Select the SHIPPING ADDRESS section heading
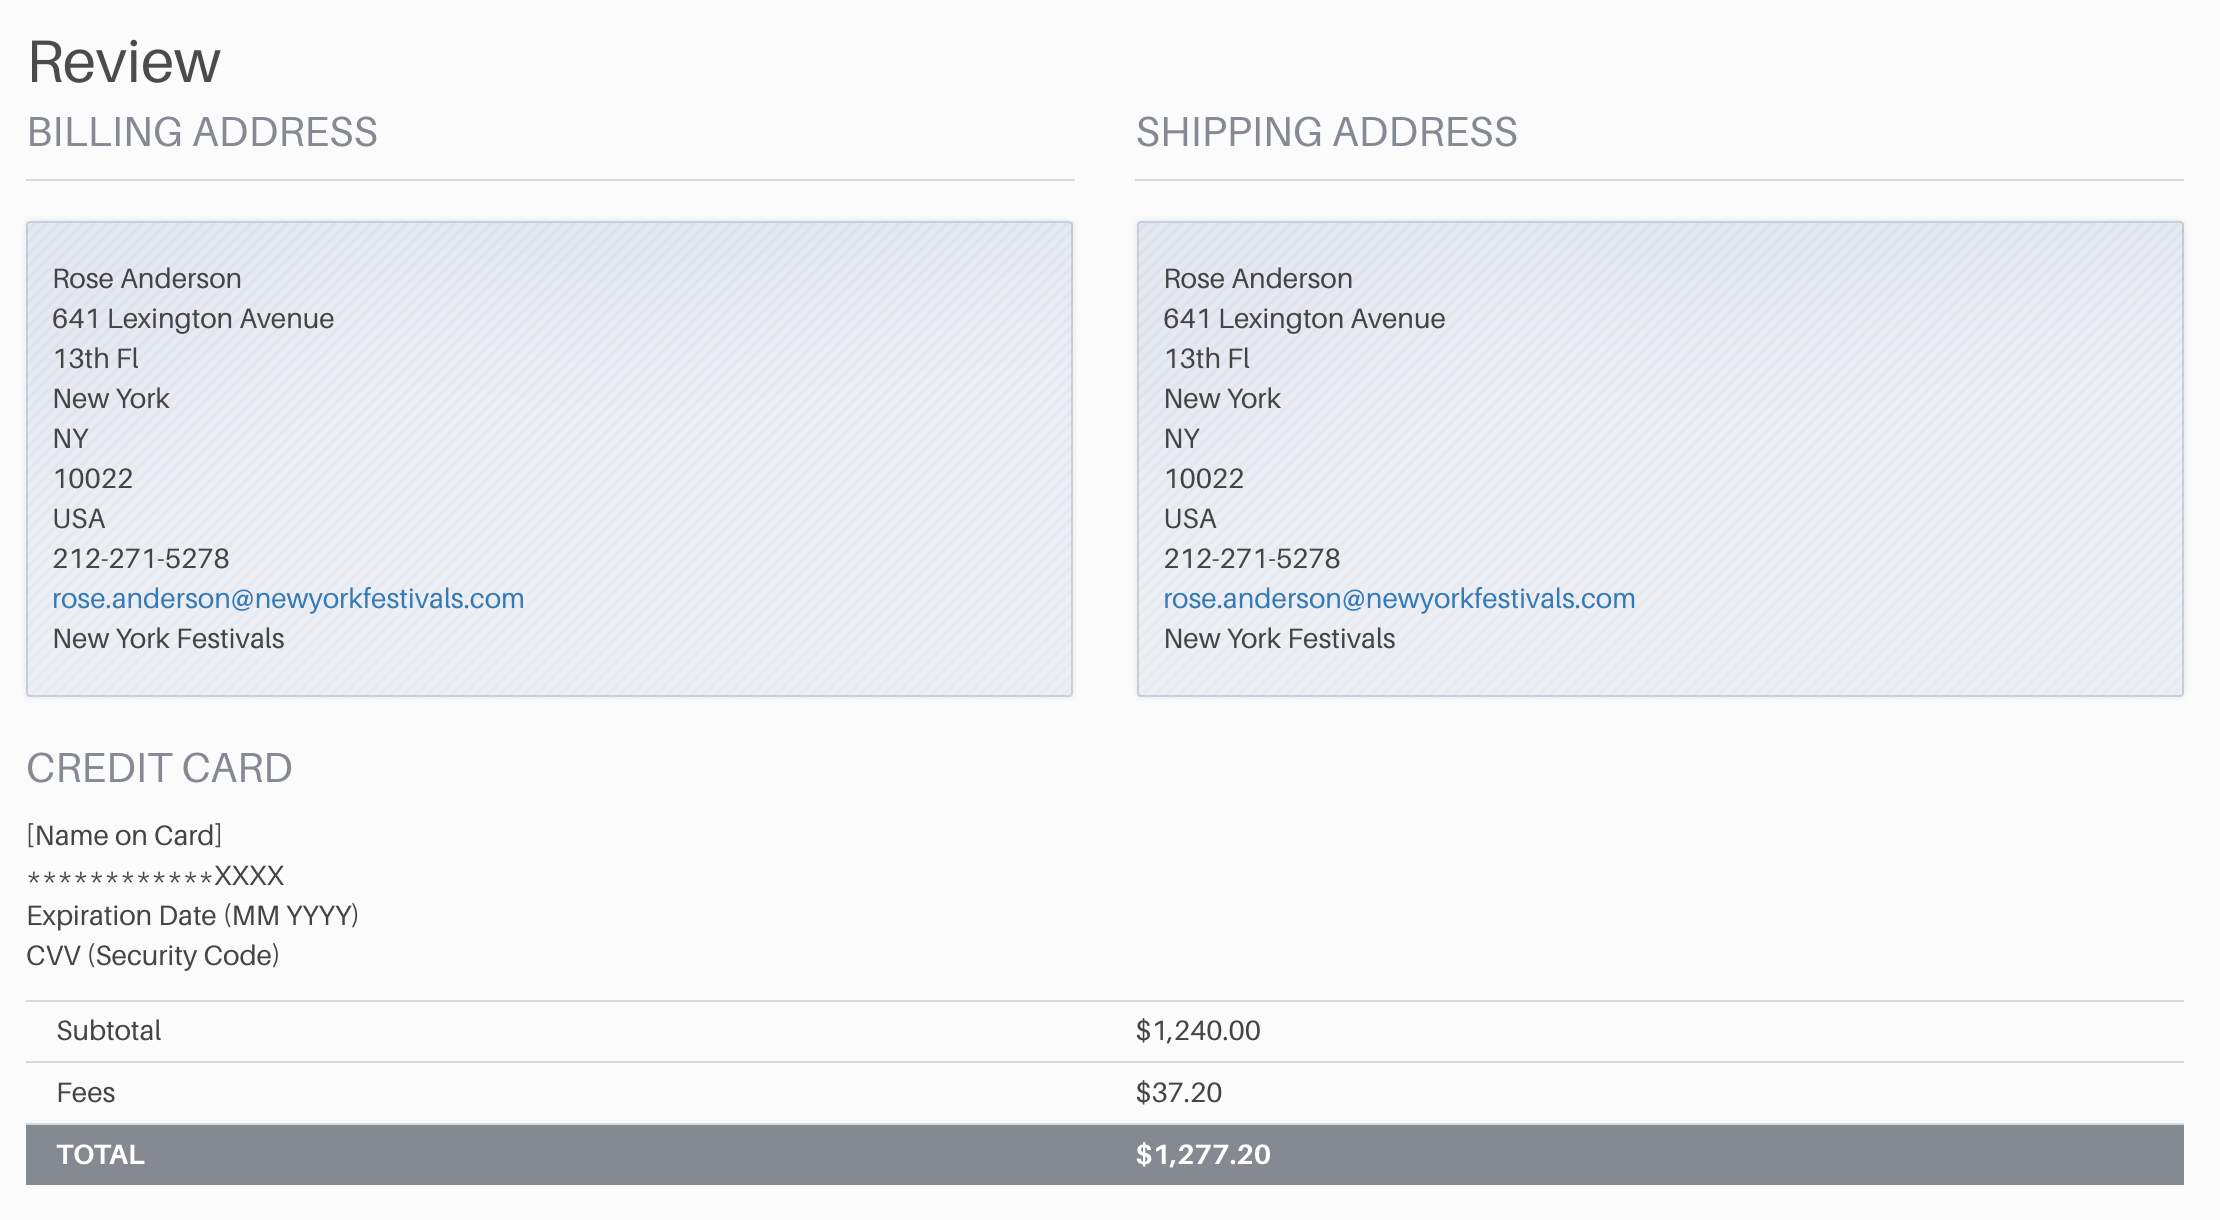 [x=1327, y=132]
